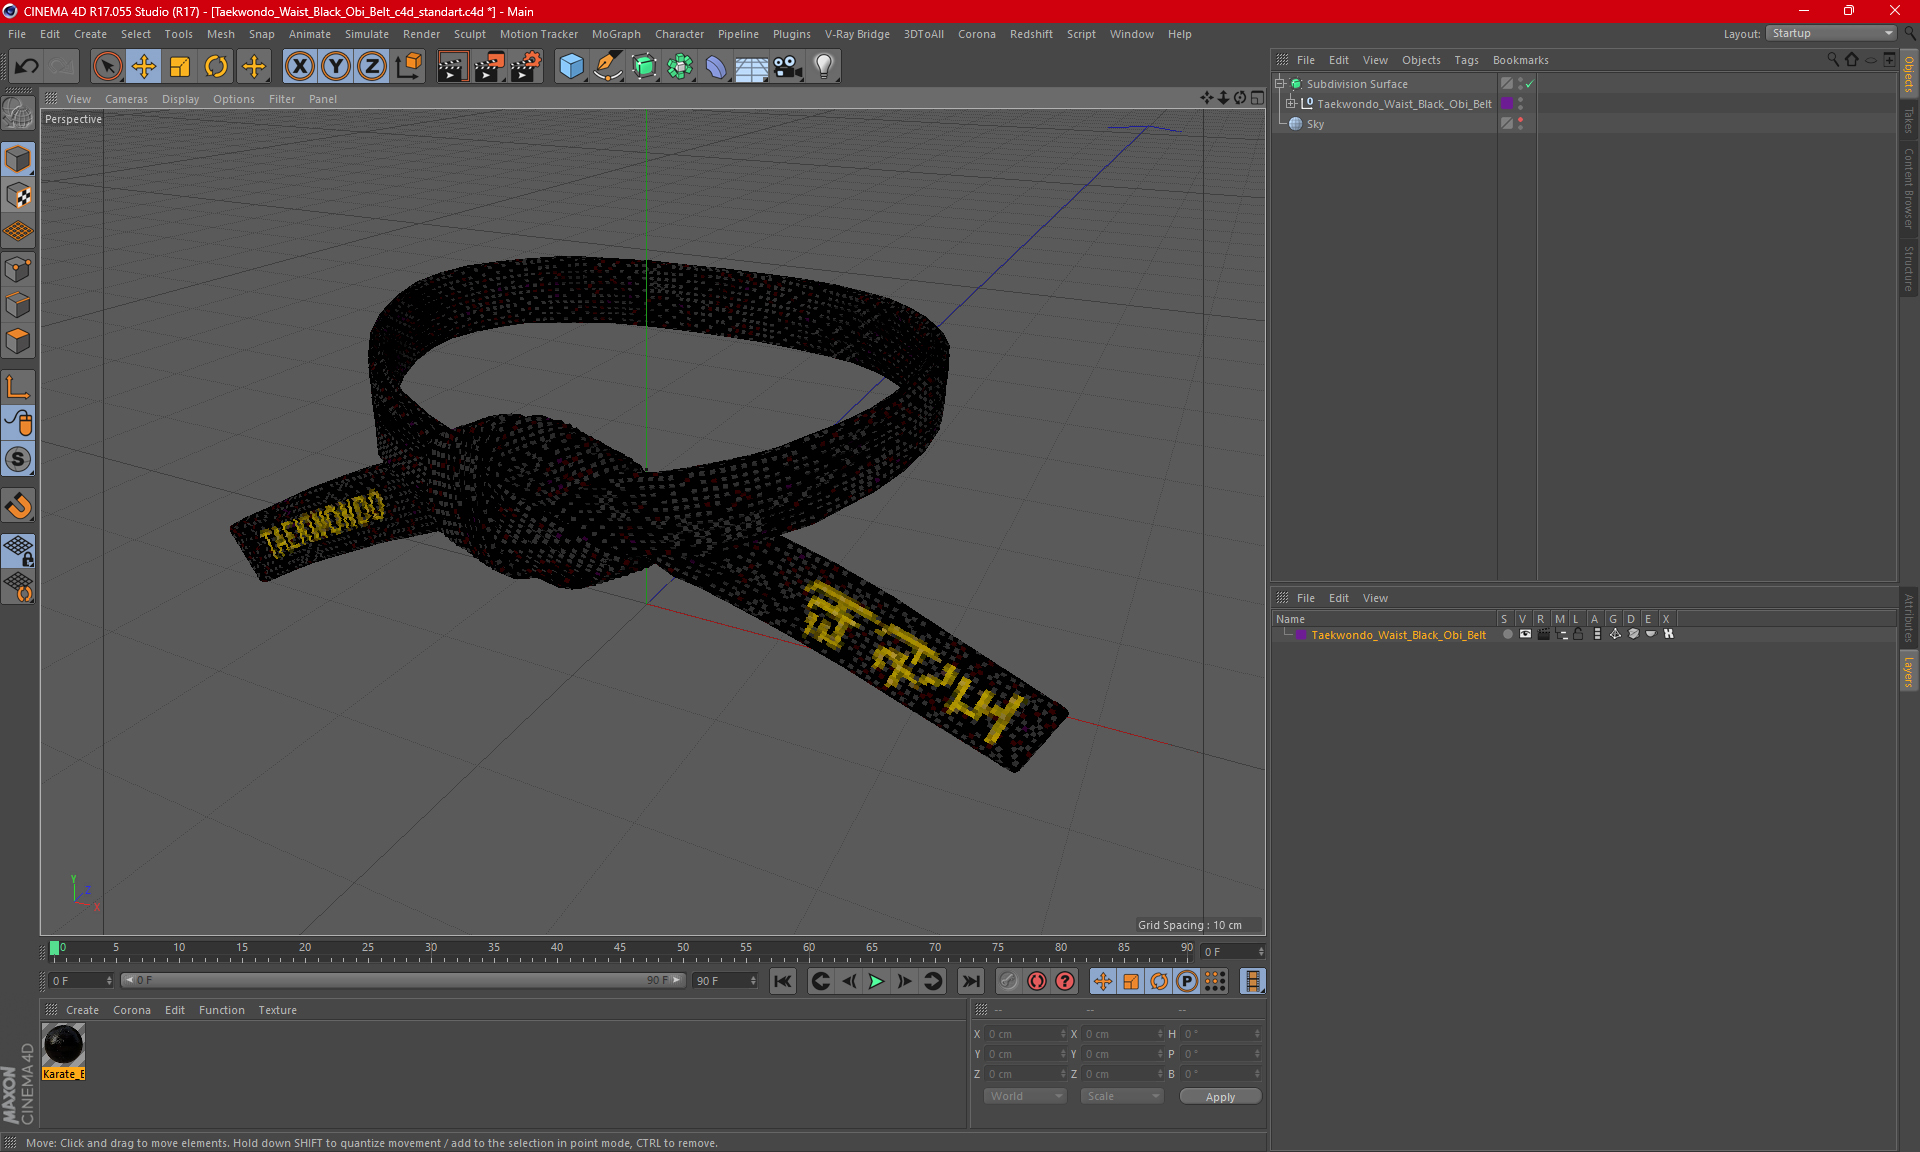Open Spline pen tool
The width and height of the screenshot is (1920, 1152).
608,67
